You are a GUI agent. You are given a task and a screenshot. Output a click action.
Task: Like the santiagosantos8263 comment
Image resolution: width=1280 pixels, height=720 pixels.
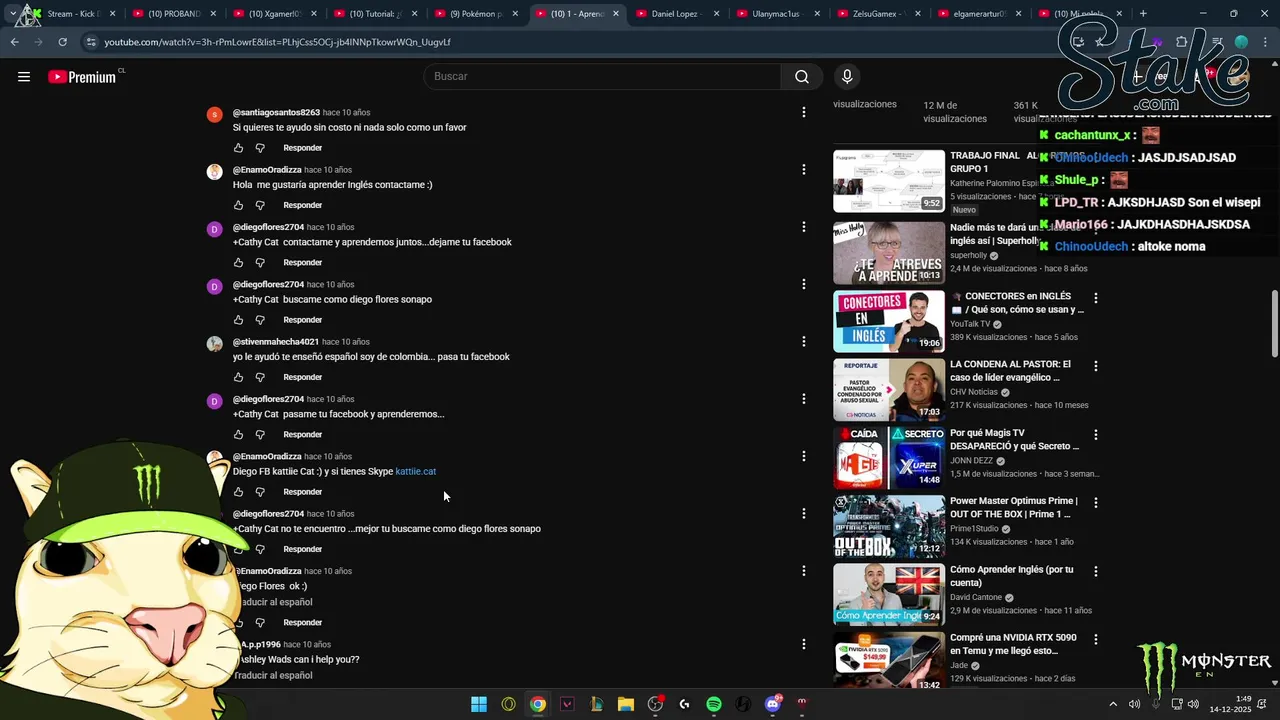[x=238, y=148]
